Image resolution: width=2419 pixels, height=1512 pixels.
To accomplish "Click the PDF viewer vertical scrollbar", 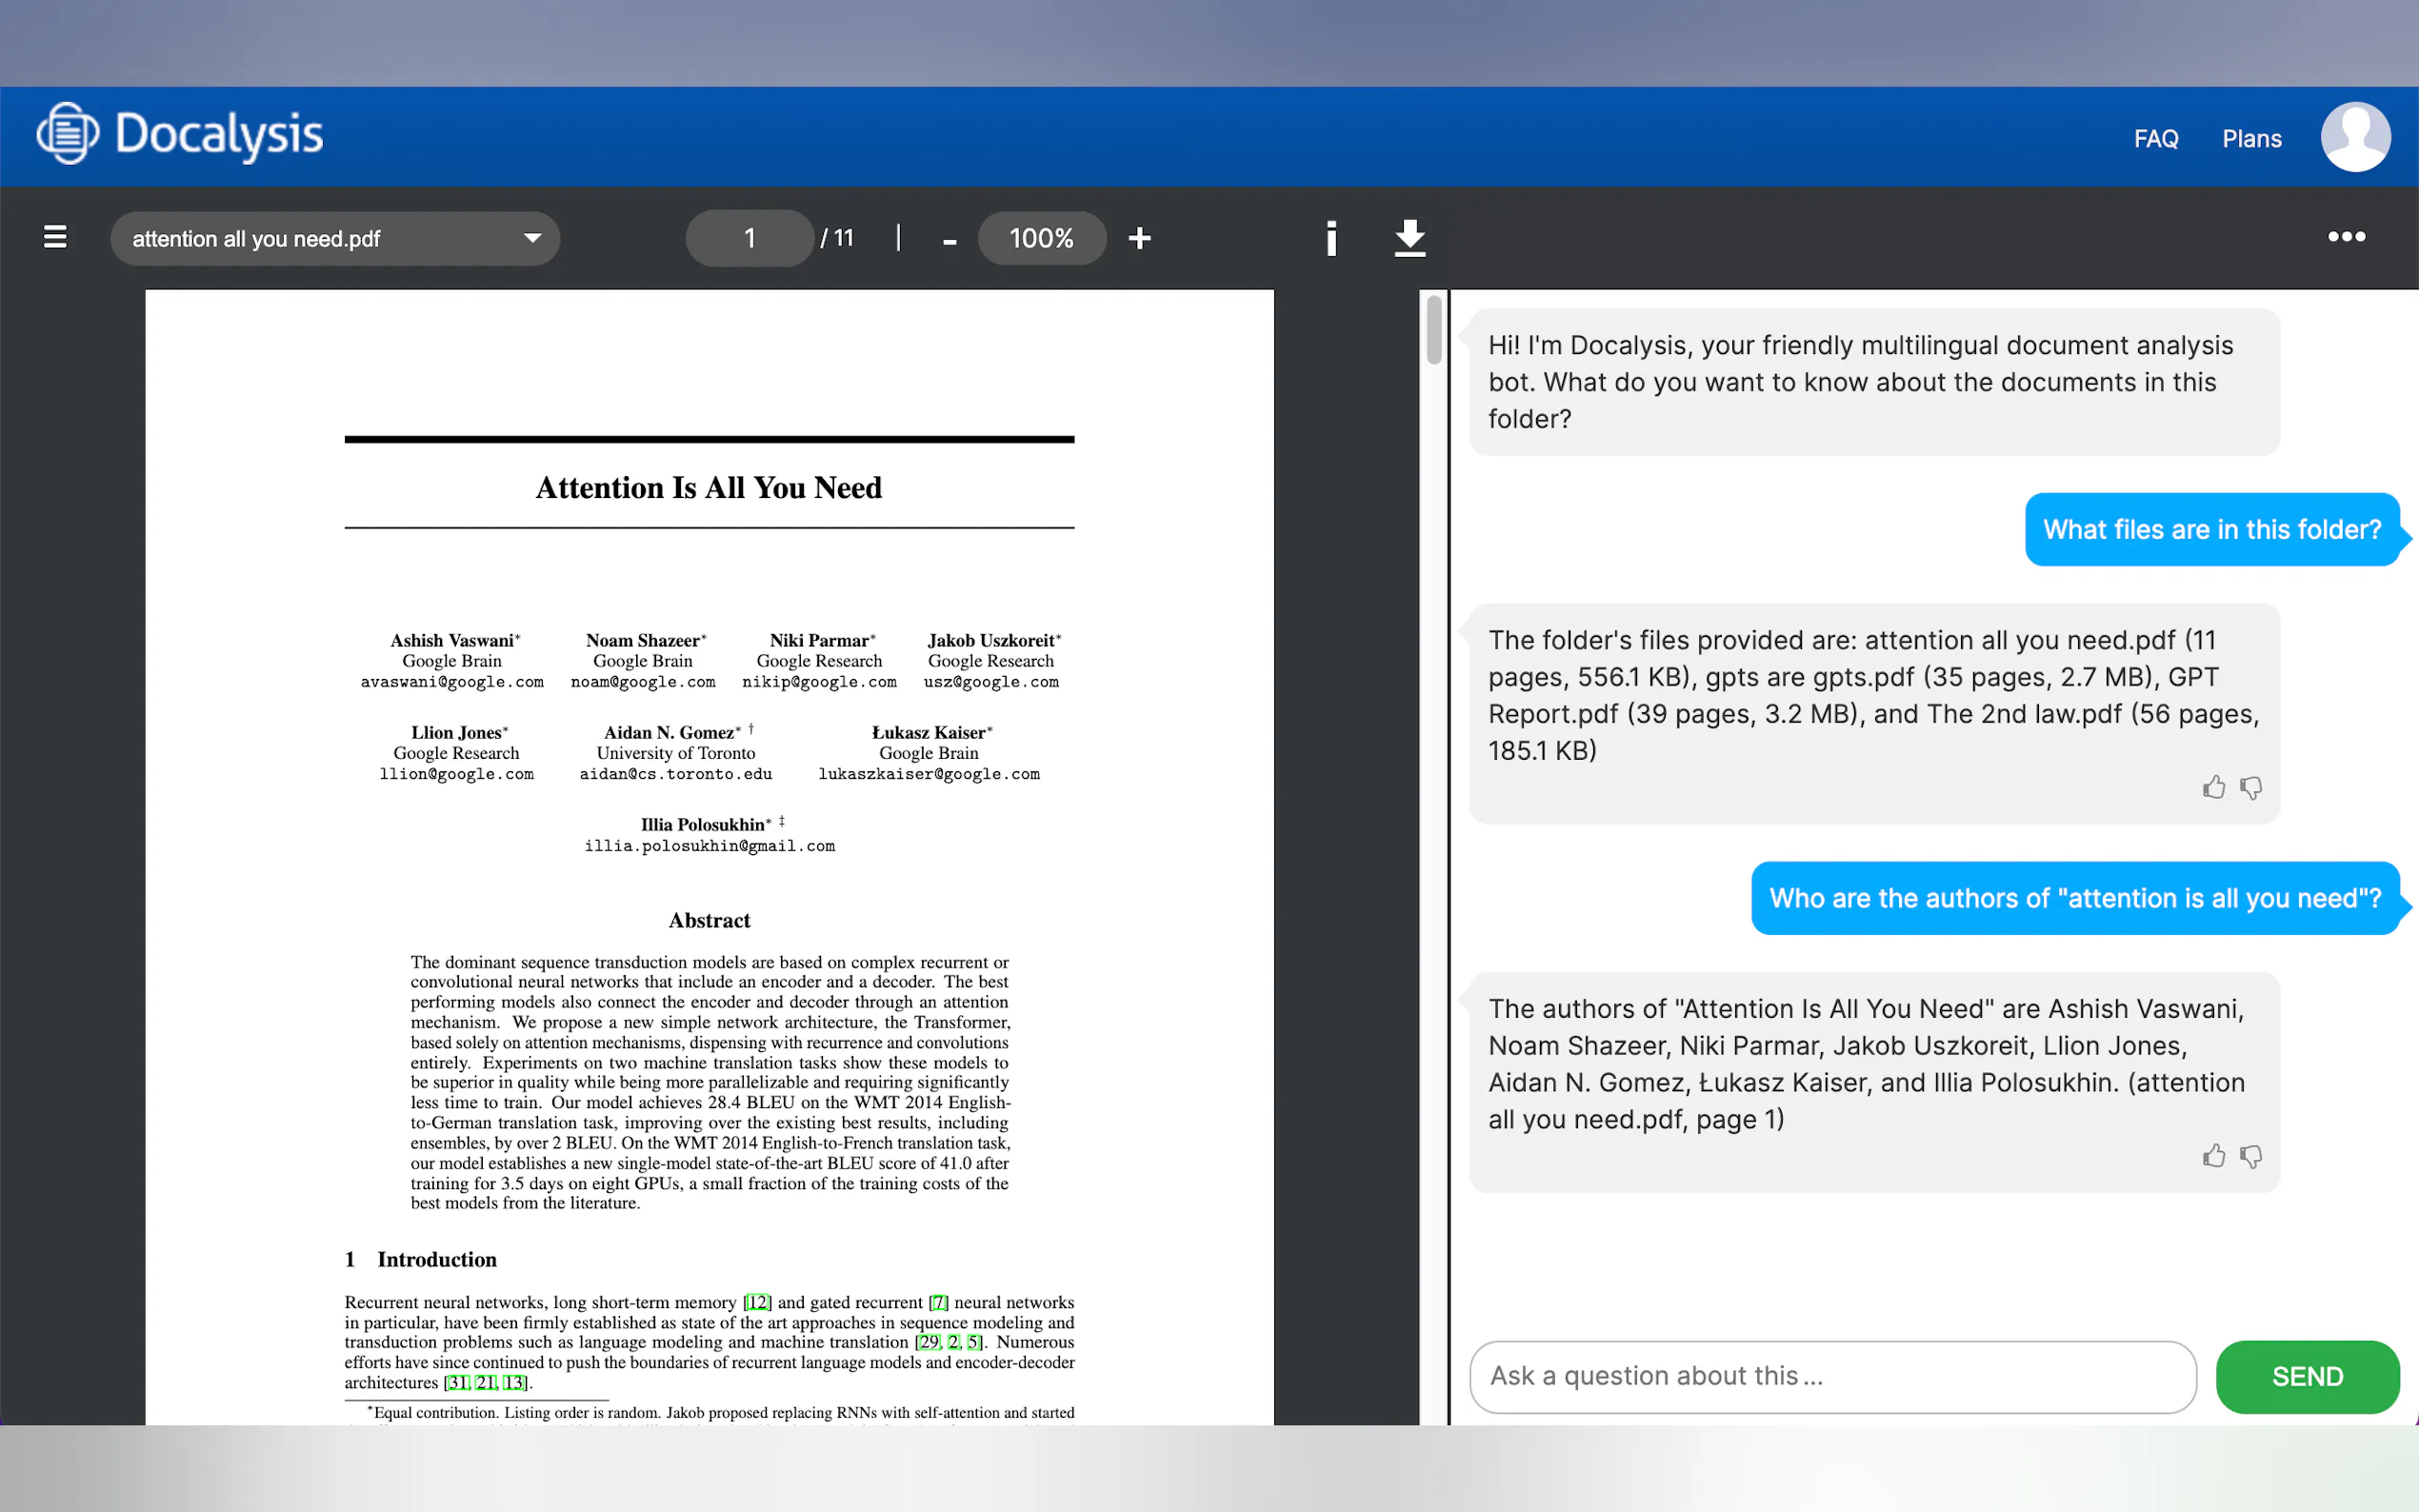I will coord(1433,330).
